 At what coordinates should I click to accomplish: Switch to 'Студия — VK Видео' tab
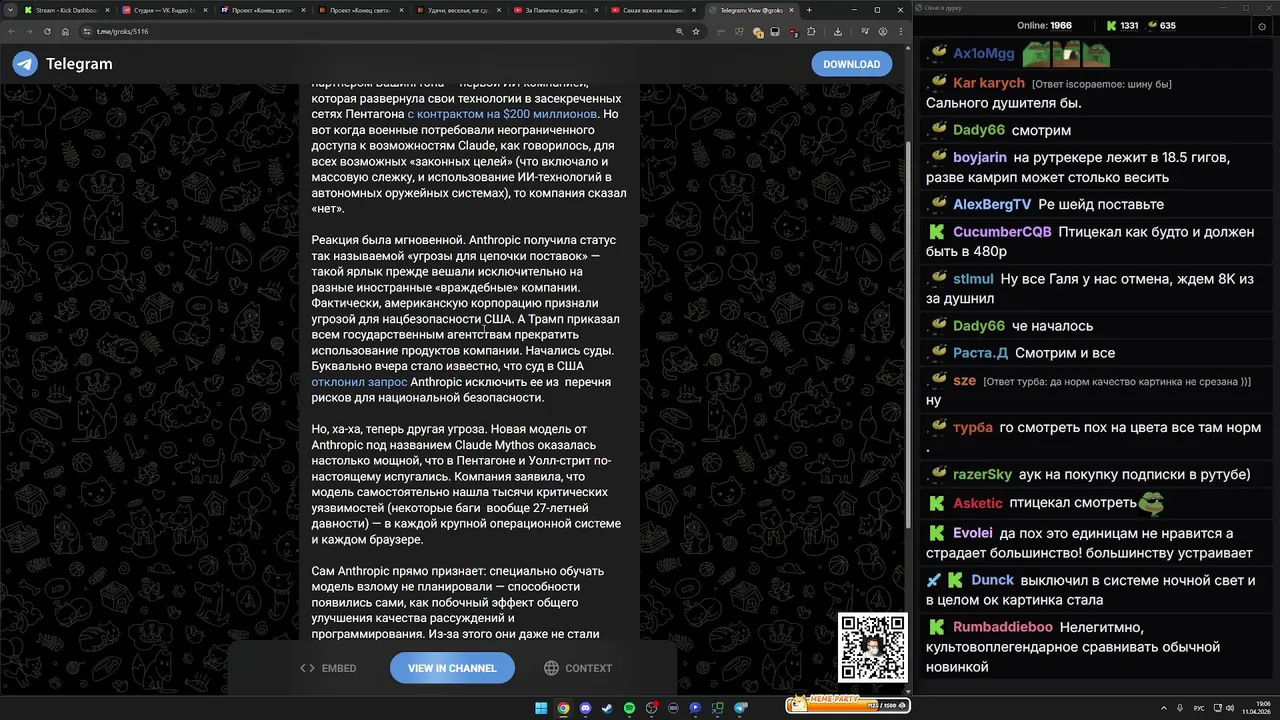(x=163, y=10)
